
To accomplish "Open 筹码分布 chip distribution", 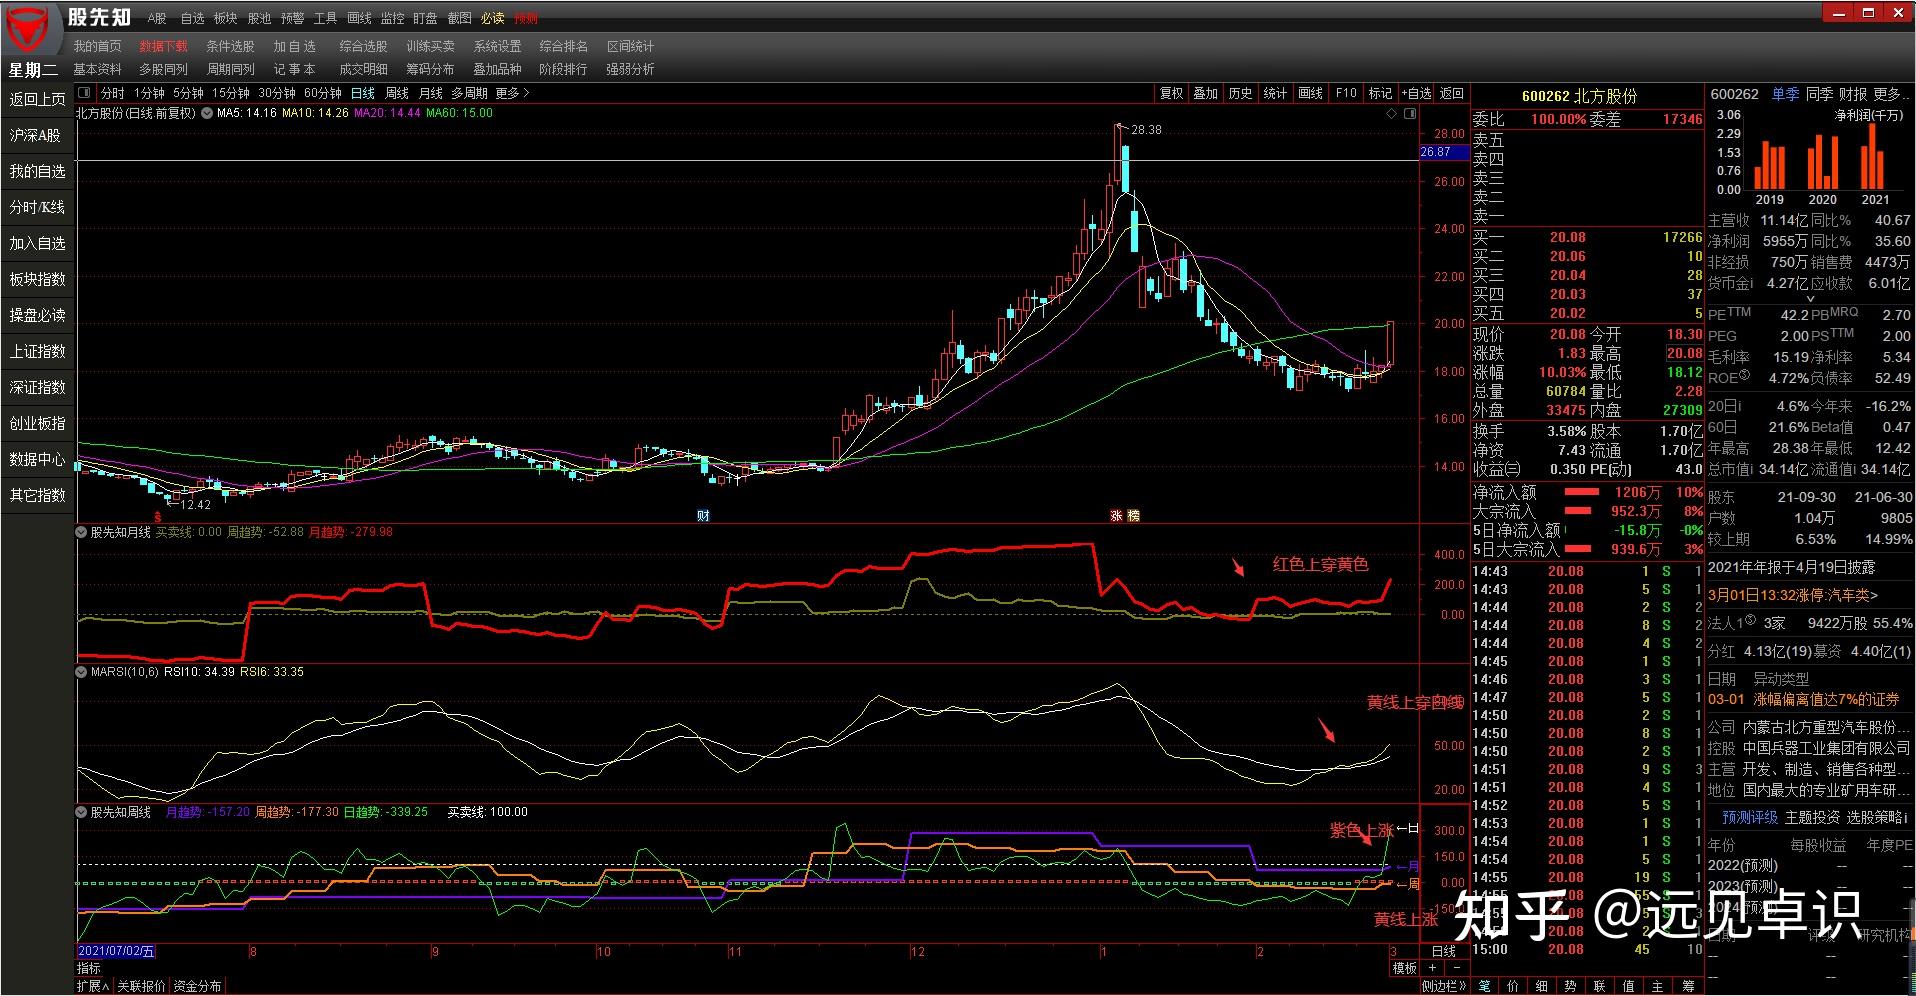I will tap(428, 69).
